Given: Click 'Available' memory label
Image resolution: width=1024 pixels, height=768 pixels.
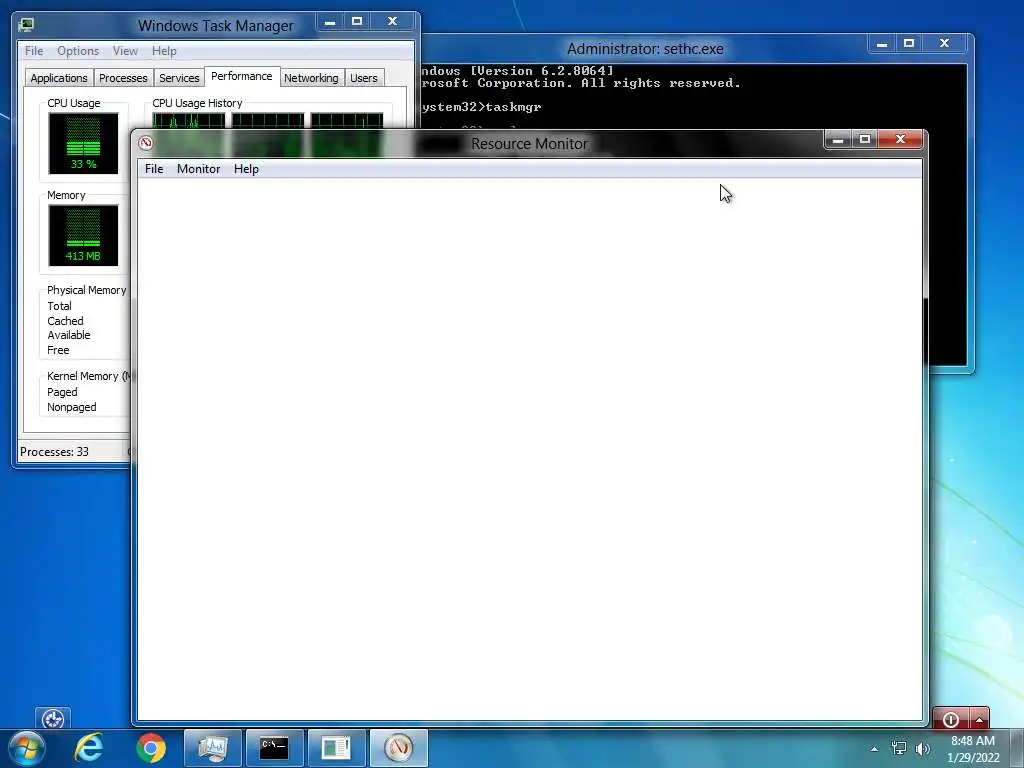Looking at the screenshot, I should click(x=69, y=335).
